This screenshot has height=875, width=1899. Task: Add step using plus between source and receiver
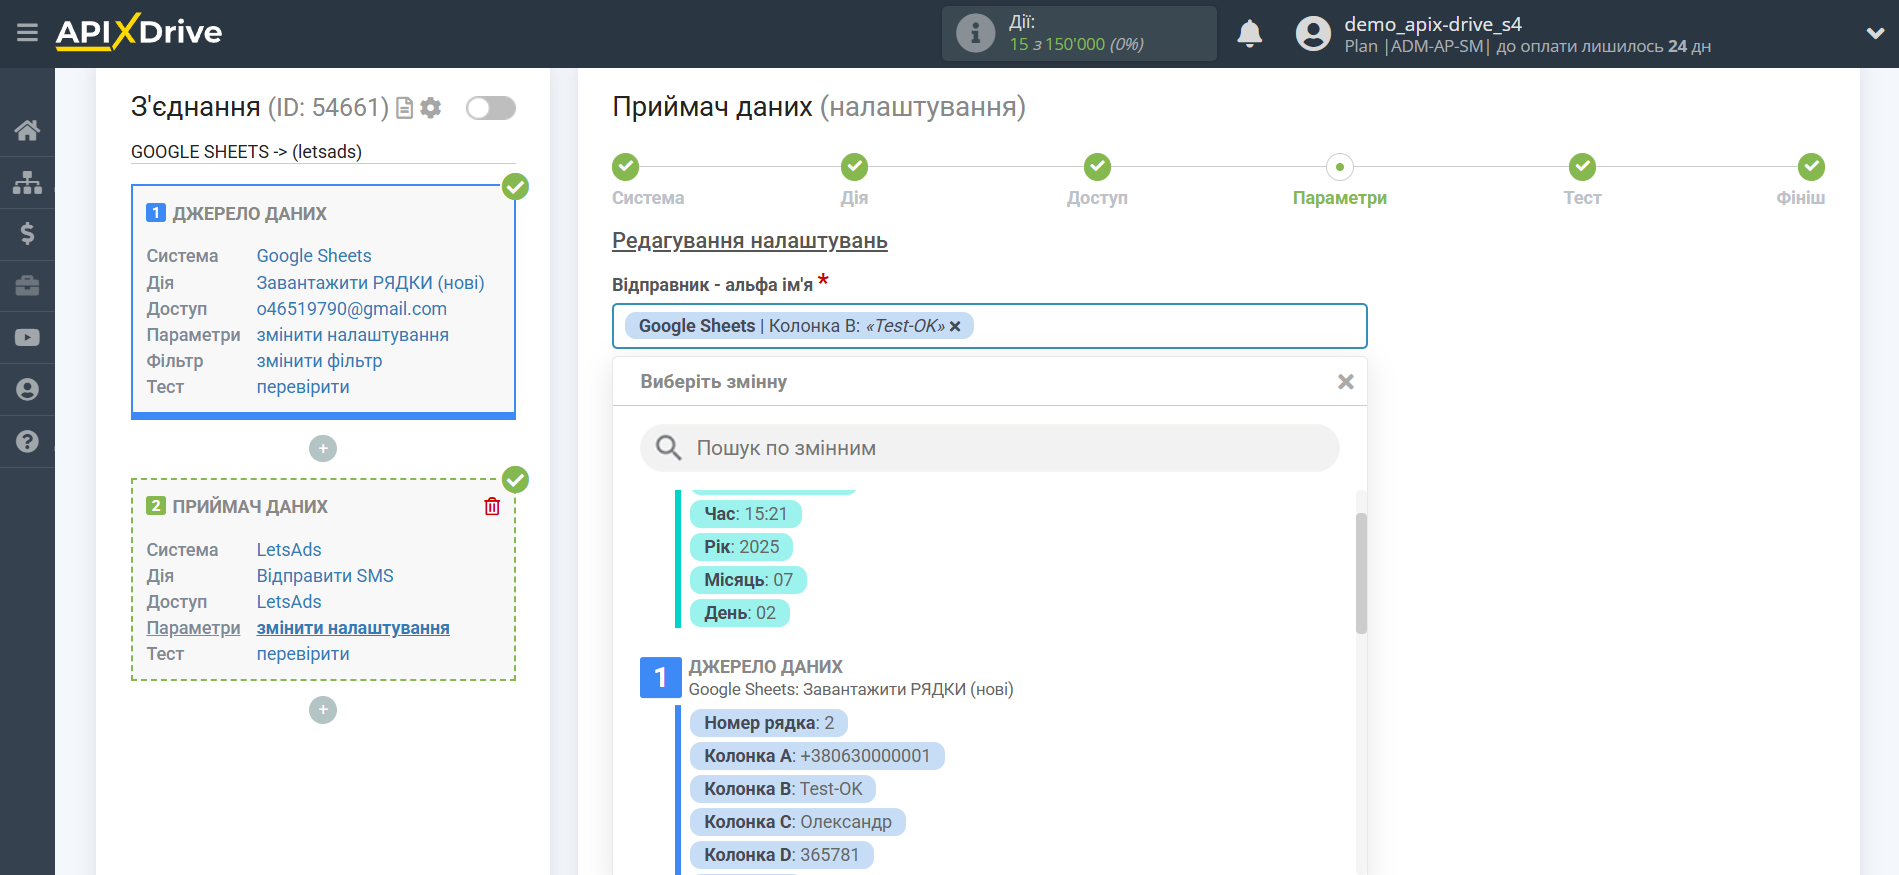click(x=323, y=448)
